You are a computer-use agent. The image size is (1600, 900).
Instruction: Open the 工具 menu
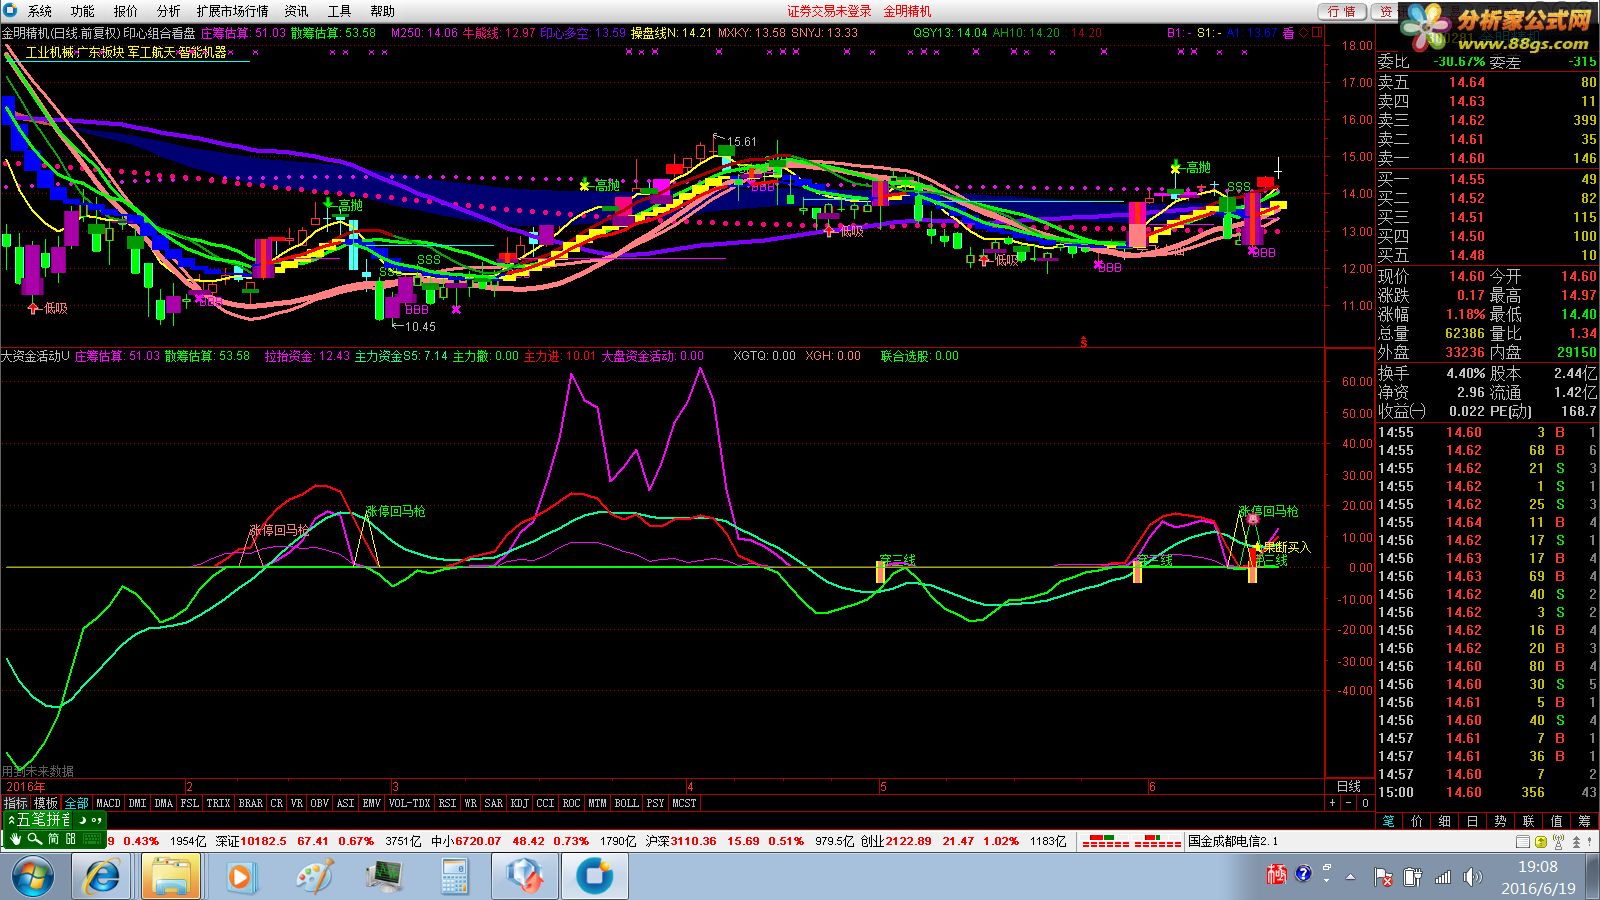point(340,11)
